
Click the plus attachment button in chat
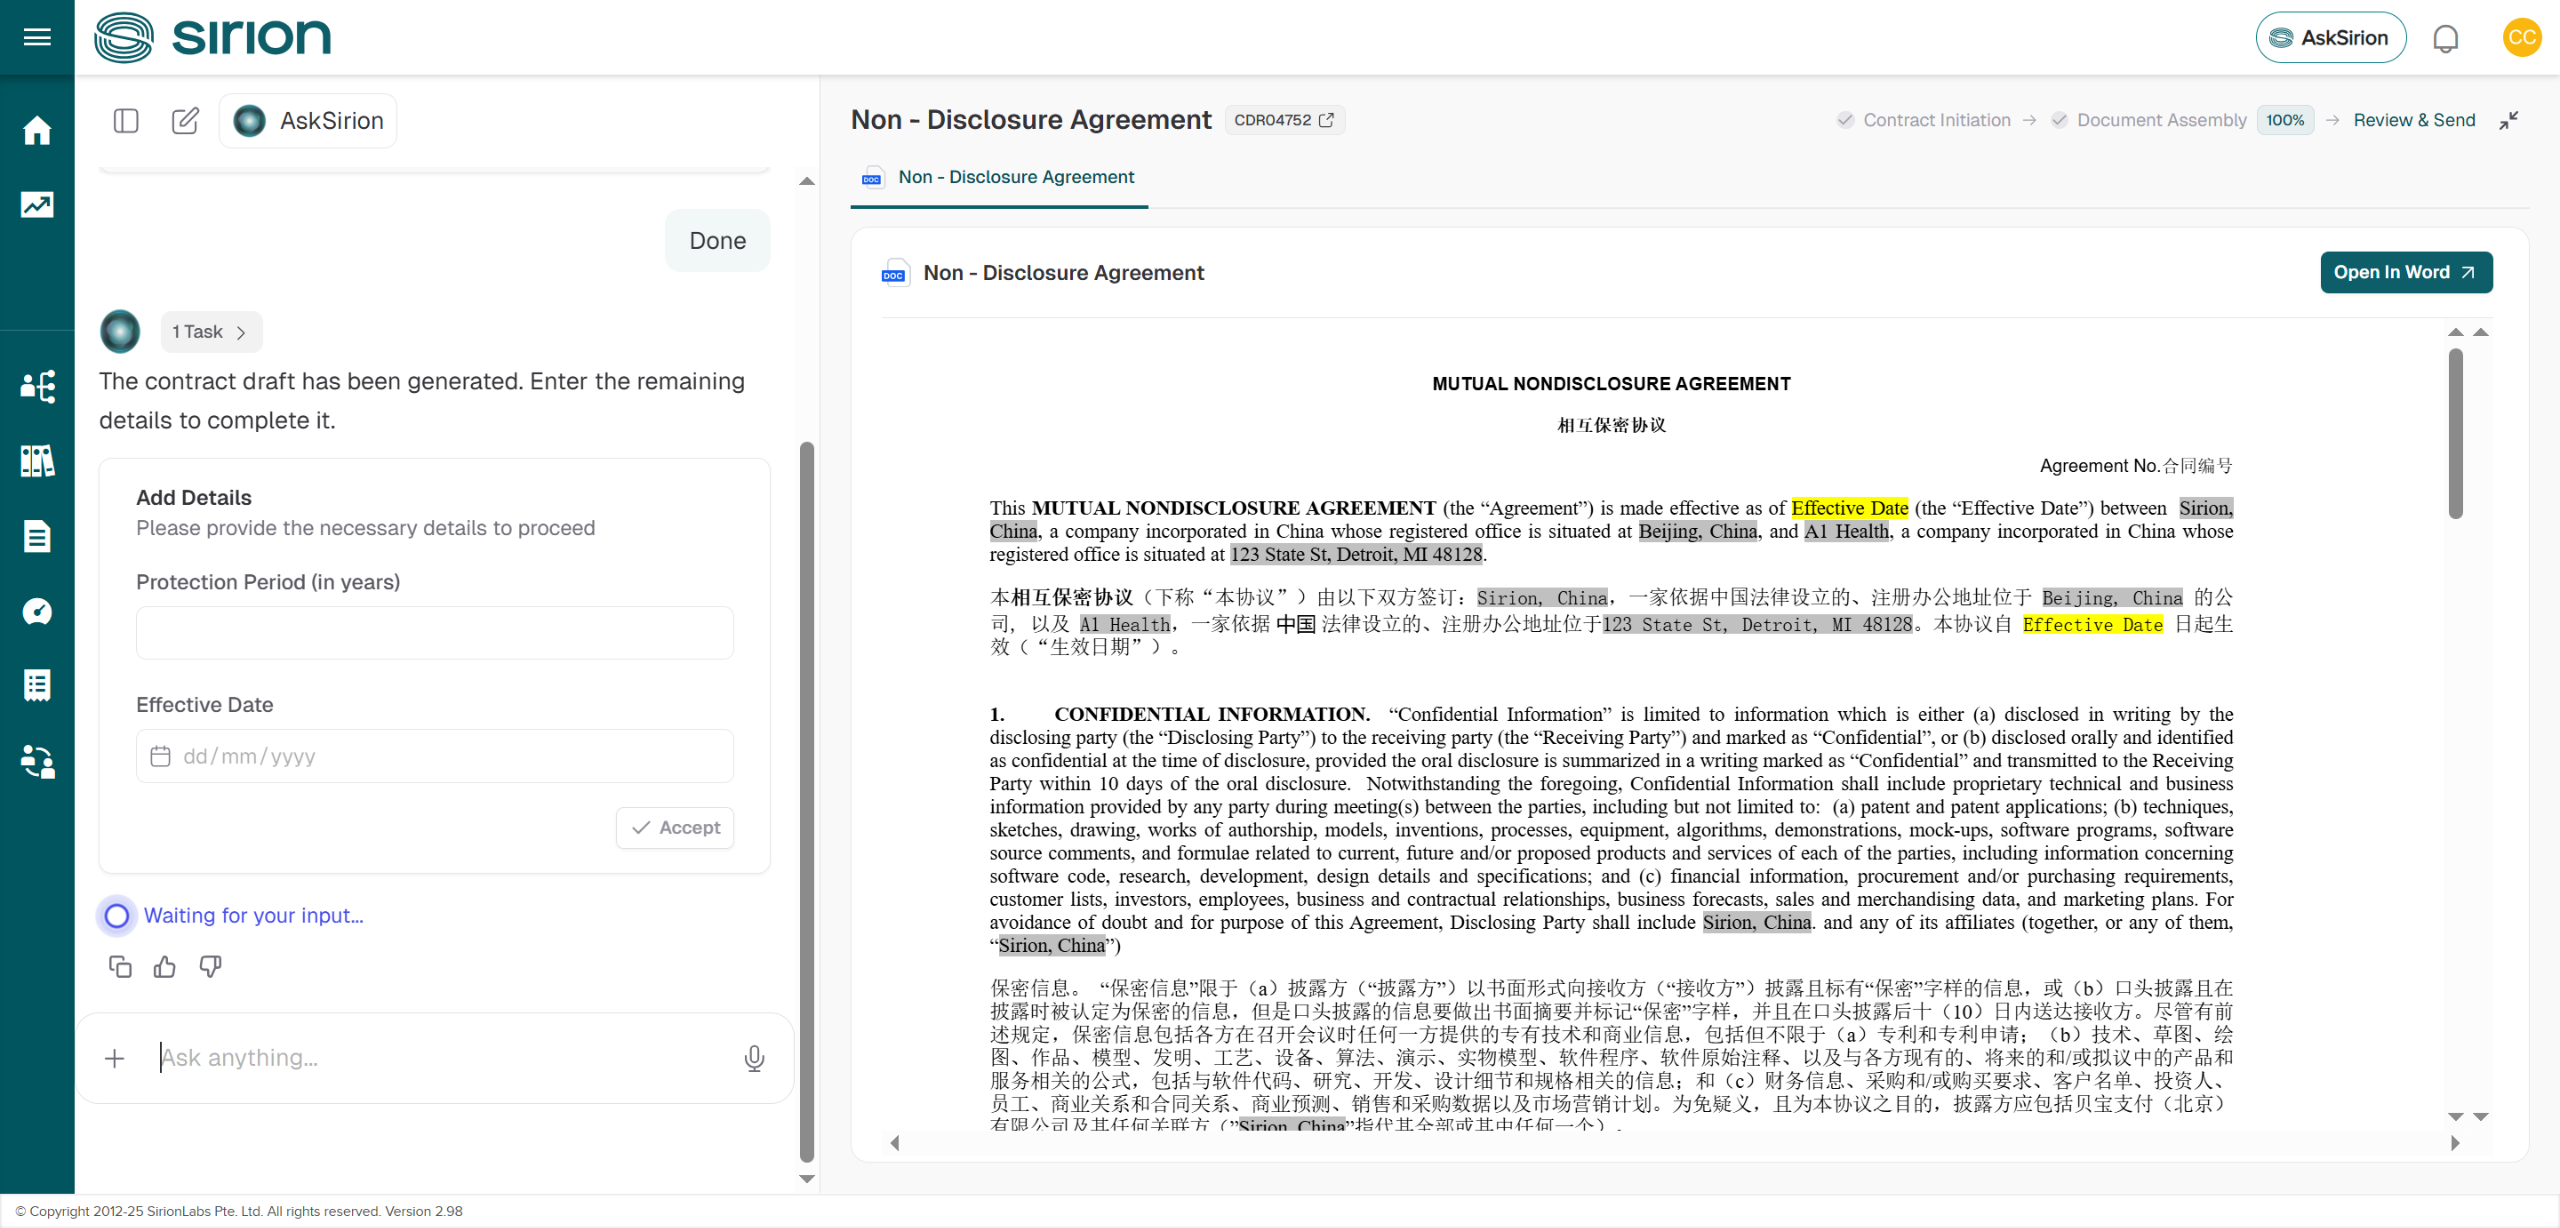tap(115, 1058)
